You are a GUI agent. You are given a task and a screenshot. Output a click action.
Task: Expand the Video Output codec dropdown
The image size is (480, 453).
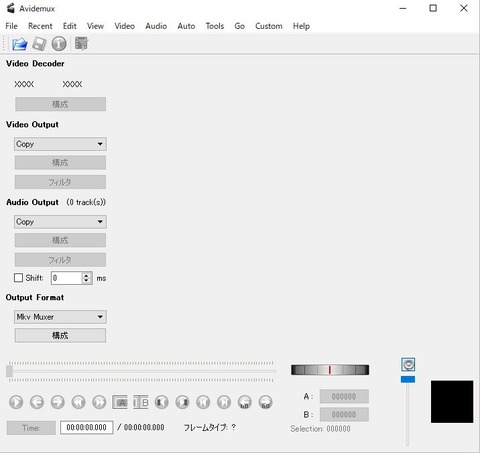coord(60,144)
